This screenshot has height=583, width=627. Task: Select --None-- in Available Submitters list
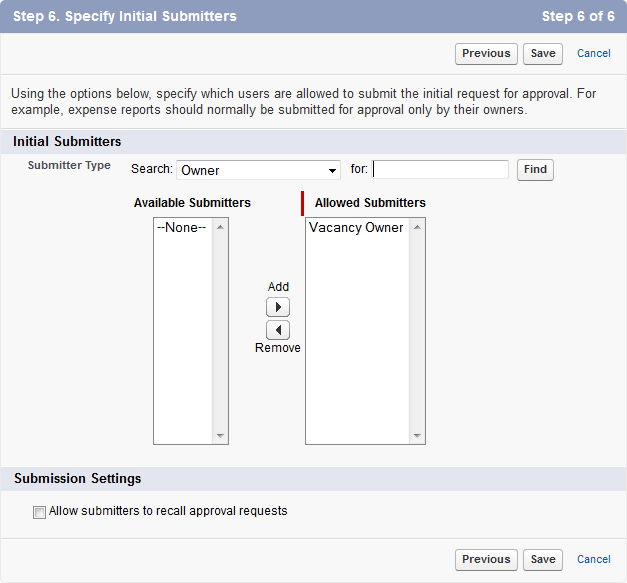(181, 228)
